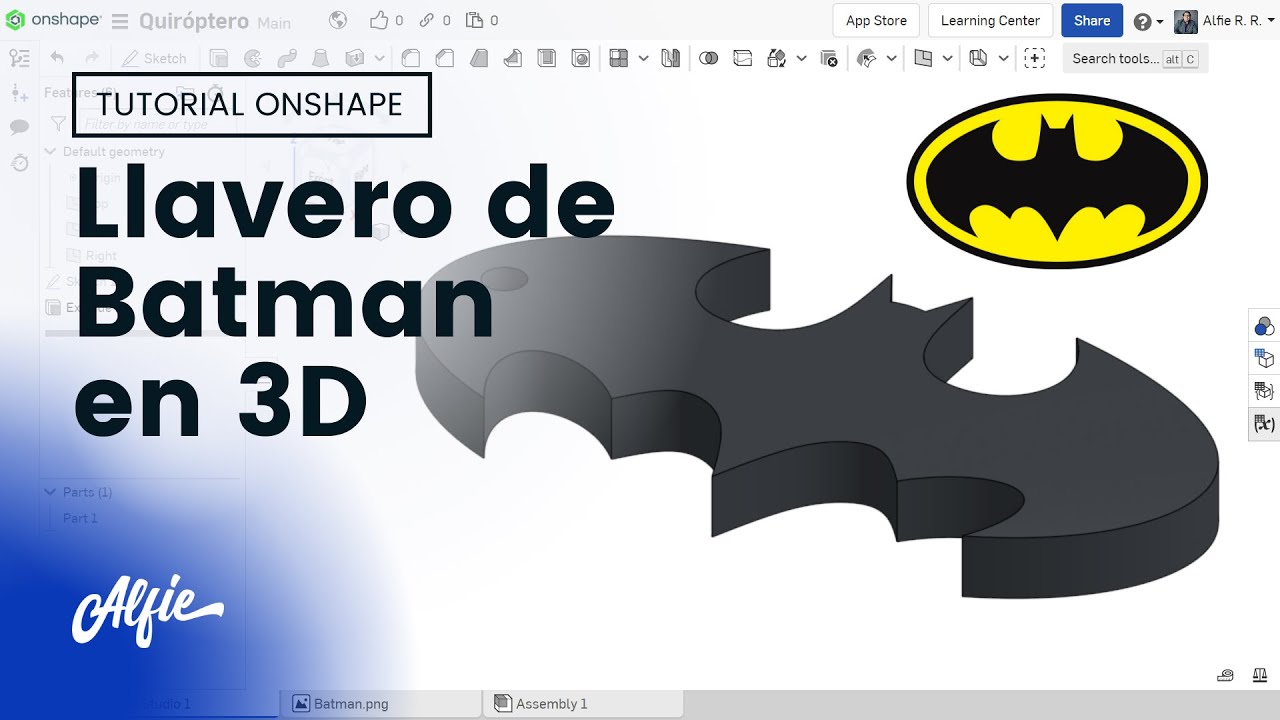Expand the Modify fillet dropdown arrow
1280x720 pixels.
tap(891, 58)
